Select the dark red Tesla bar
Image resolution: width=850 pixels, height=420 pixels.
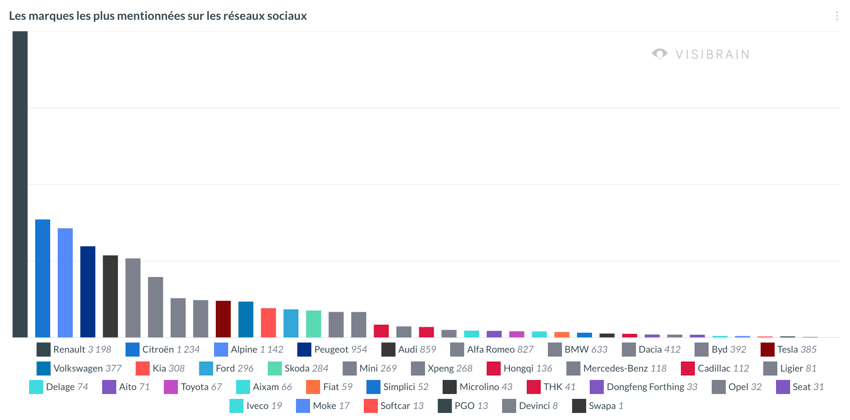point(223,319)
